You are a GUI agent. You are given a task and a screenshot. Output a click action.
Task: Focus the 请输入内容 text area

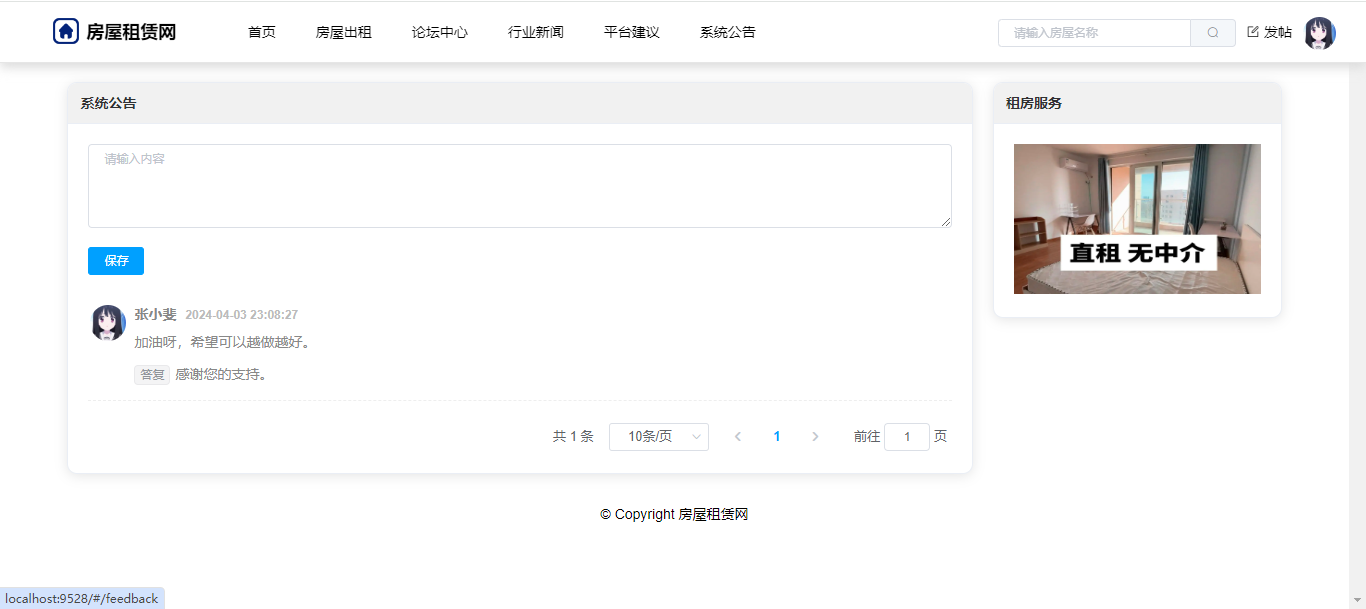[x=519, y=186]
